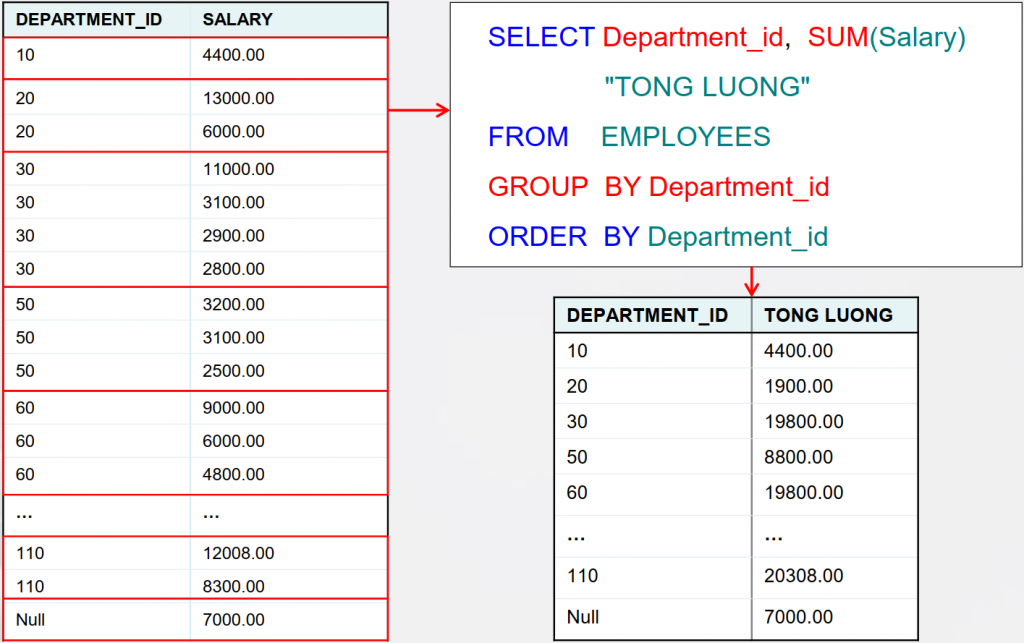Click the GROUP keyword in the query
This screenshot has height=643, width=1024.
(538, 187)
